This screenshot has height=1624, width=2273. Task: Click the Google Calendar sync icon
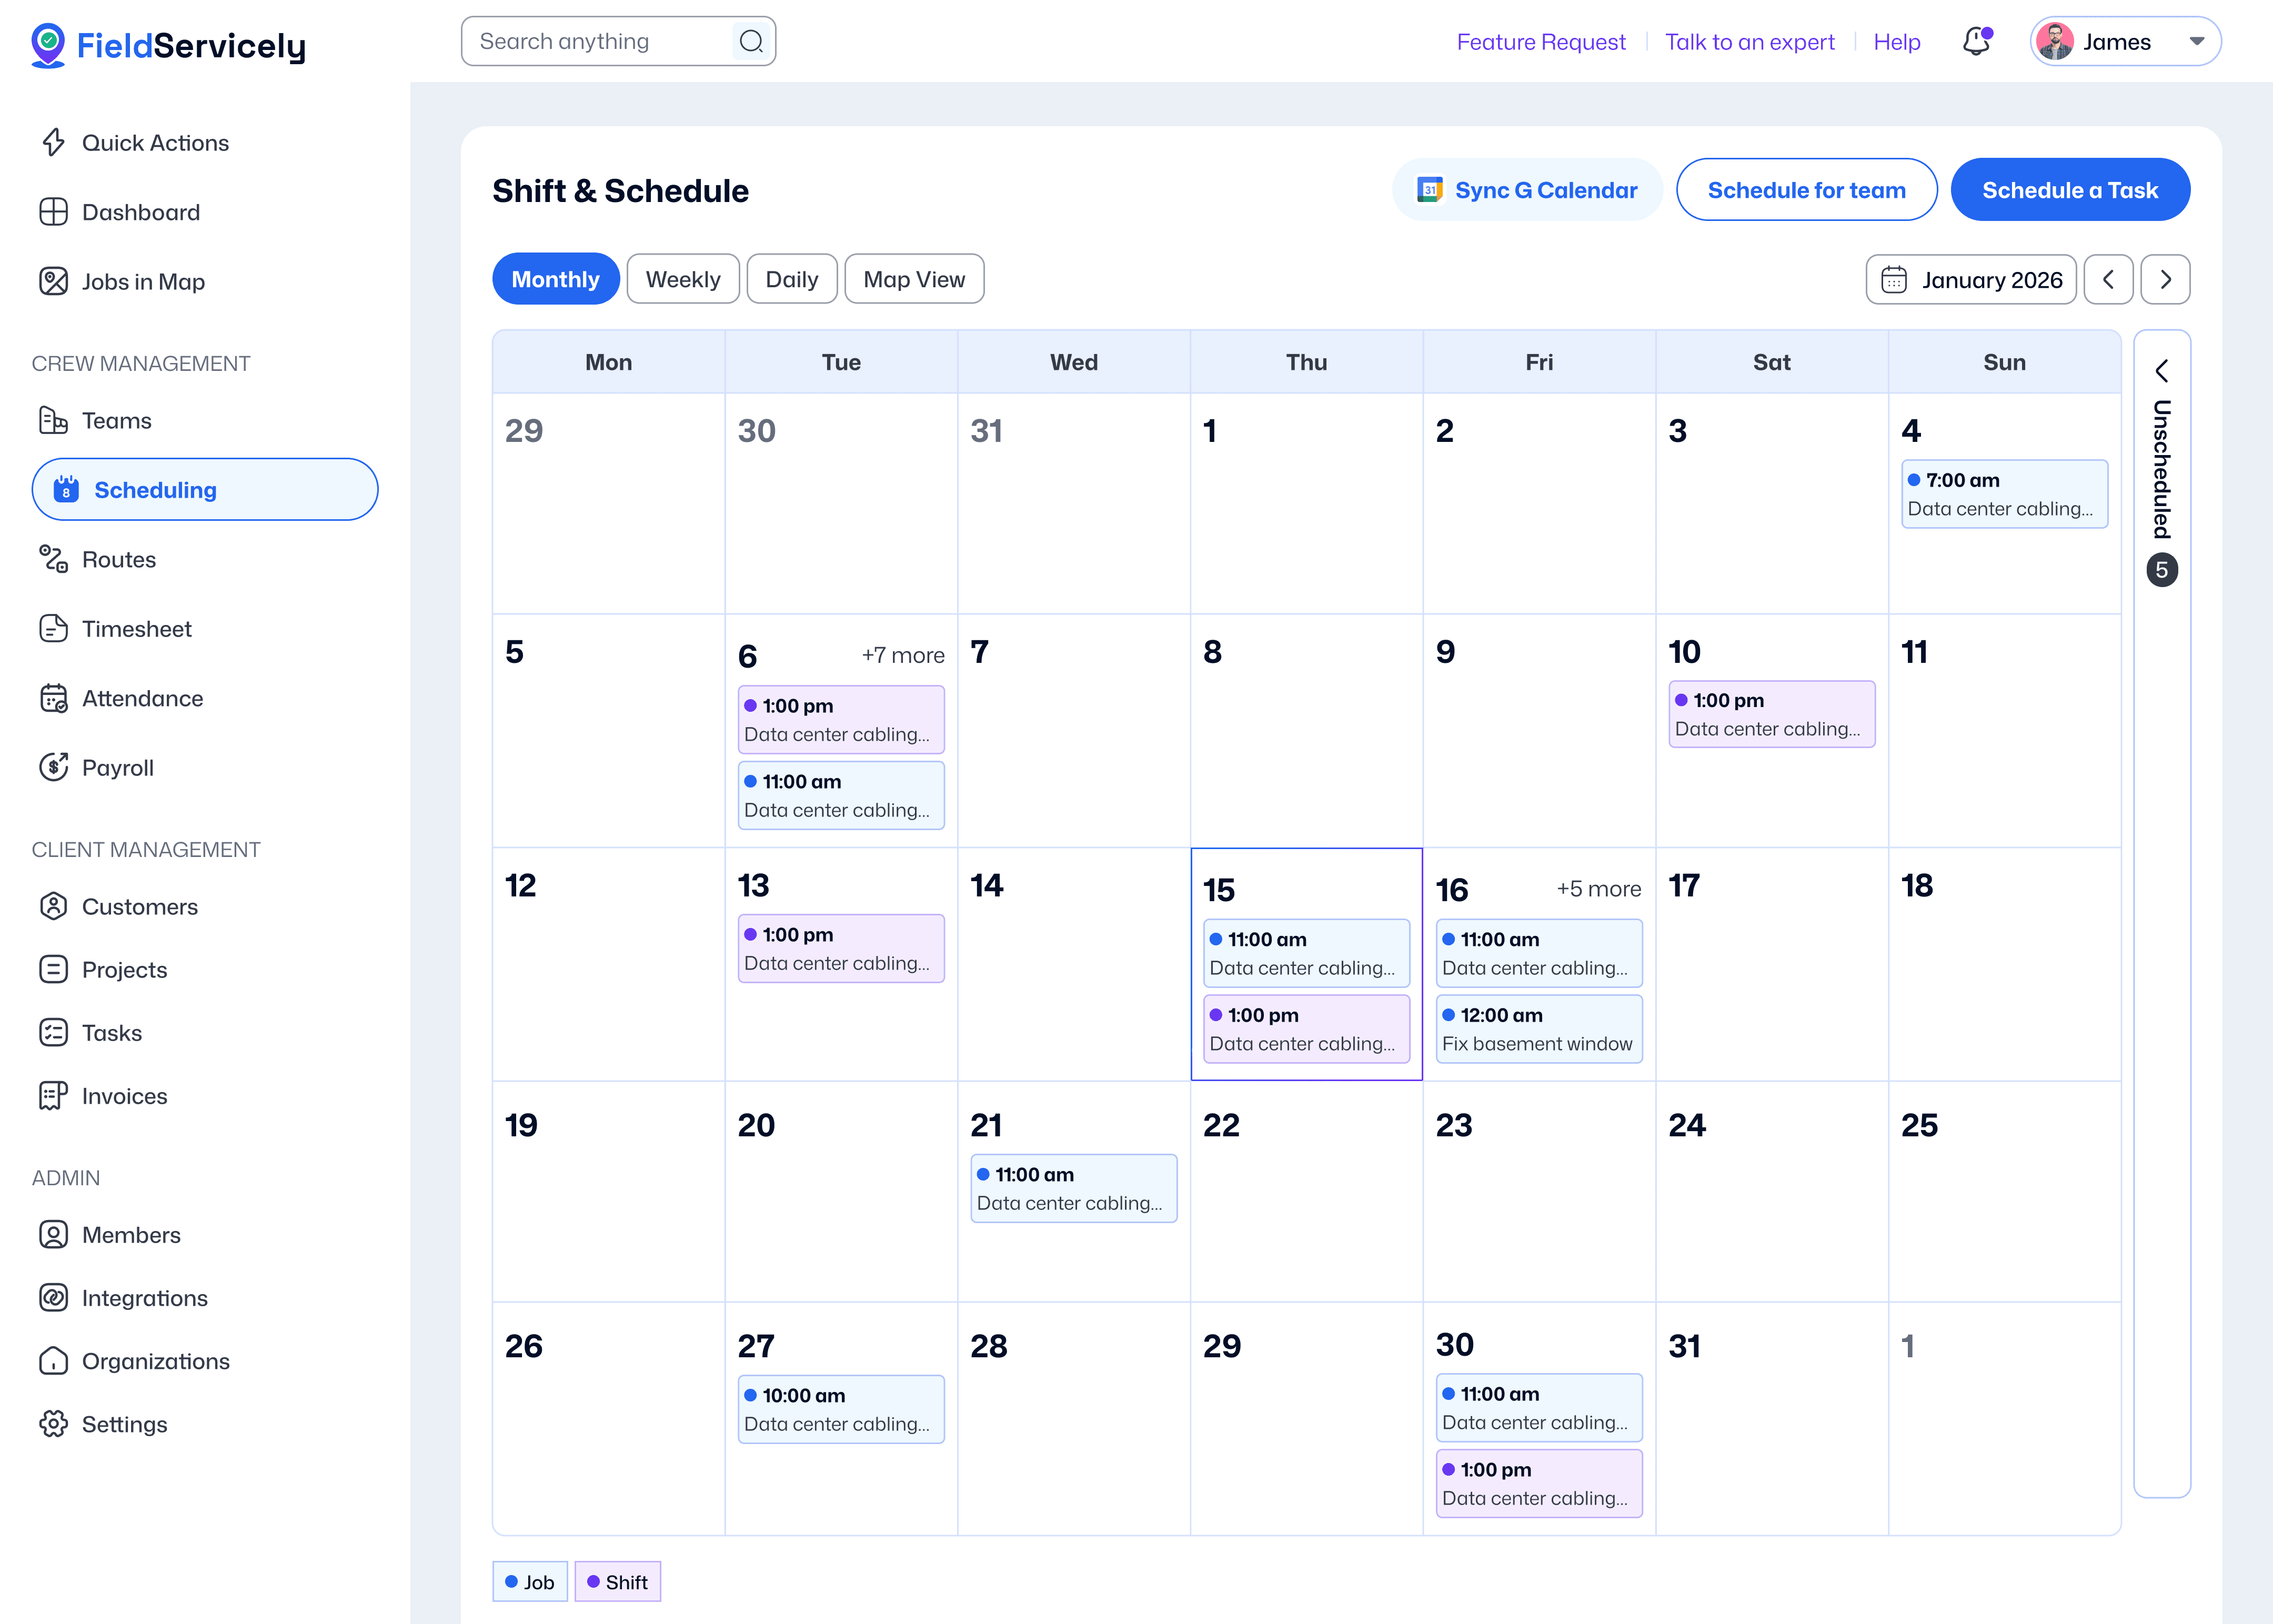pyautogui.click(x=1430, y=190)
